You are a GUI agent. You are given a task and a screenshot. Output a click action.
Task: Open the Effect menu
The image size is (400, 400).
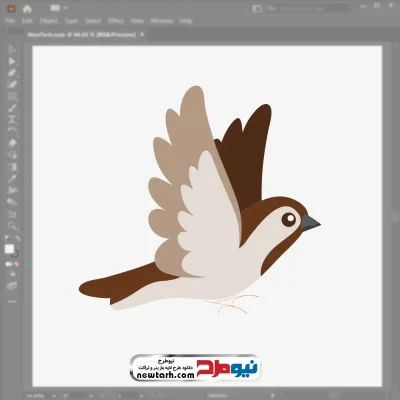point(116,21)
